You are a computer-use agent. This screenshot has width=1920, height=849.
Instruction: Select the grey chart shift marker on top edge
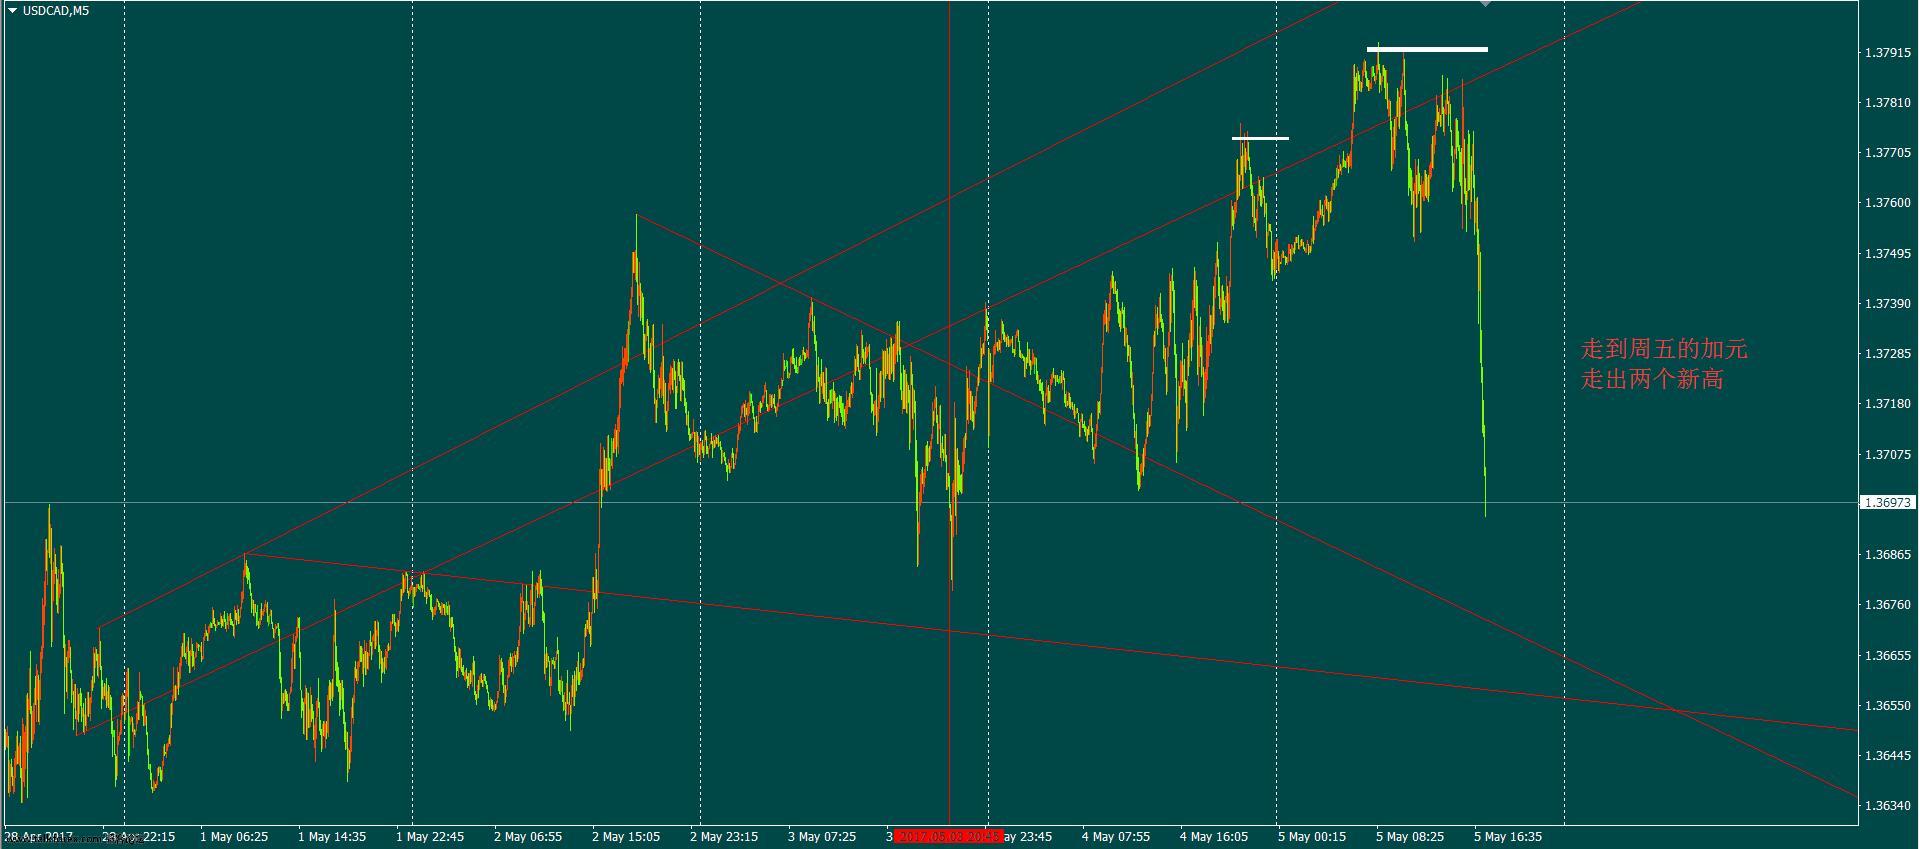point(1486,4)
